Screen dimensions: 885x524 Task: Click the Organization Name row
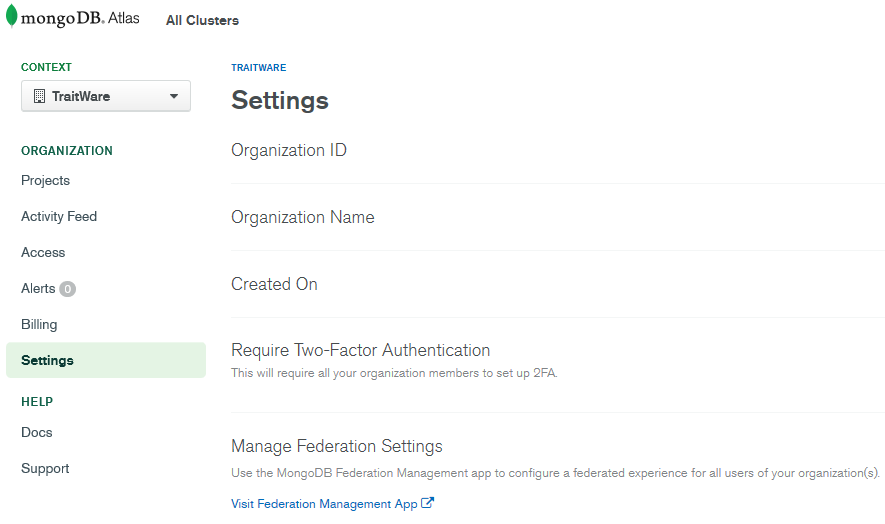558,217
